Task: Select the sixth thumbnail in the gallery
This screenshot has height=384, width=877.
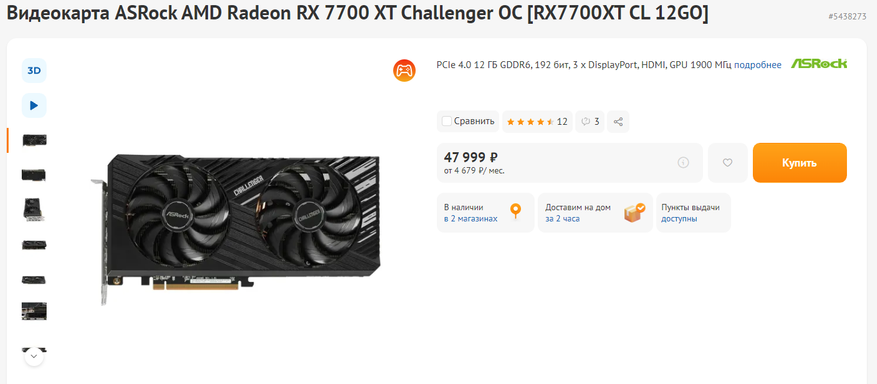Action: (x=34, y=311)
